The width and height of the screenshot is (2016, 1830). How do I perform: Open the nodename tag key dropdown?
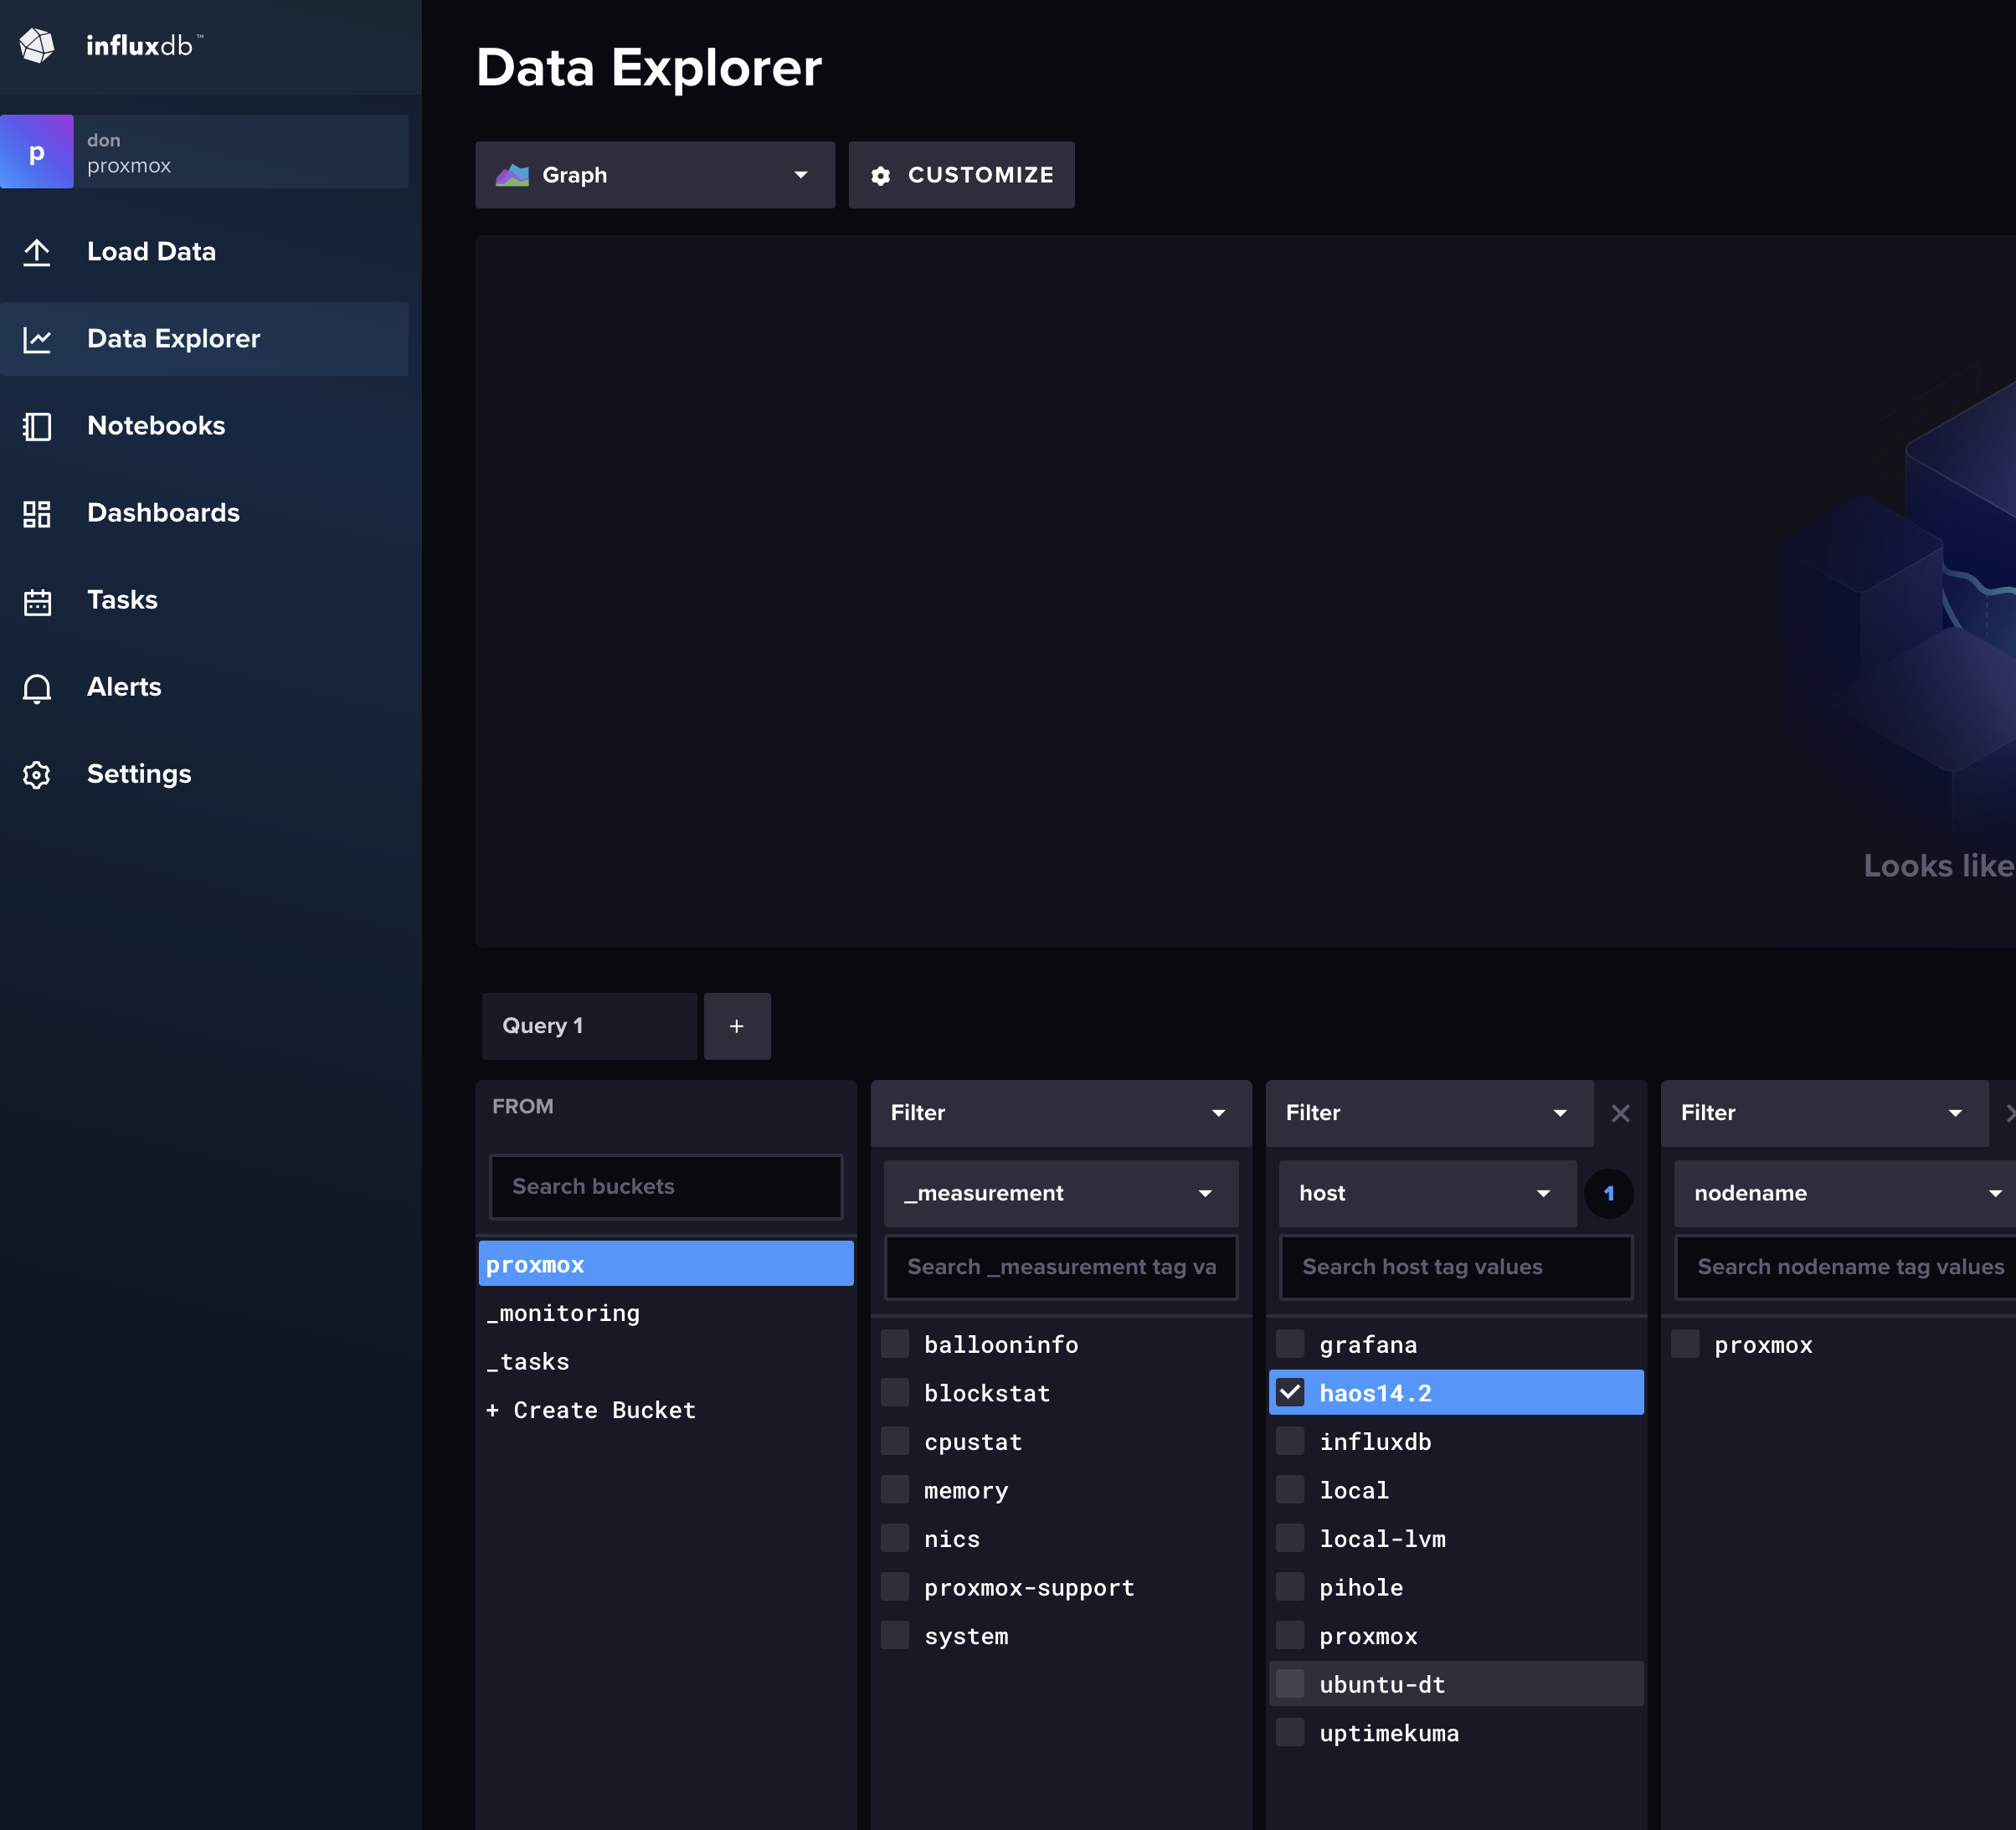point(1845,1193)
